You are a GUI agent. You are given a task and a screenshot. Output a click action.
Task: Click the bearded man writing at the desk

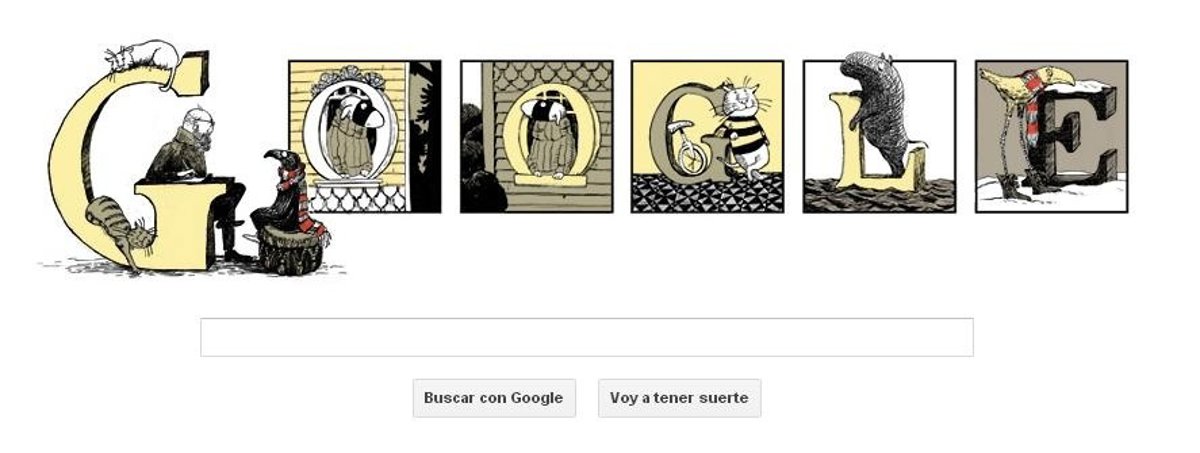(x=197, y=175)
